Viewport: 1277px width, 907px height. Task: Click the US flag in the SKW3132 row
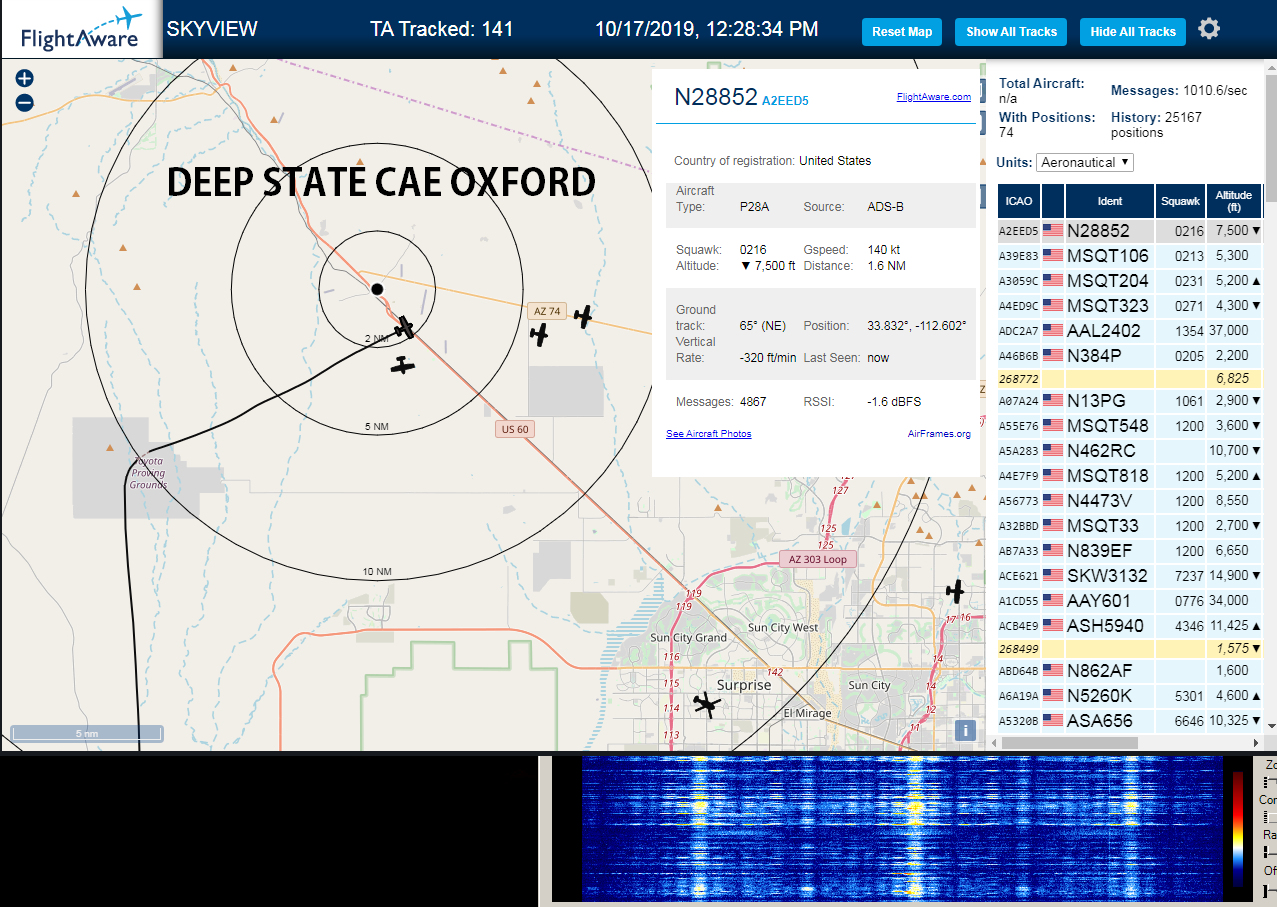click(1053, 575)
